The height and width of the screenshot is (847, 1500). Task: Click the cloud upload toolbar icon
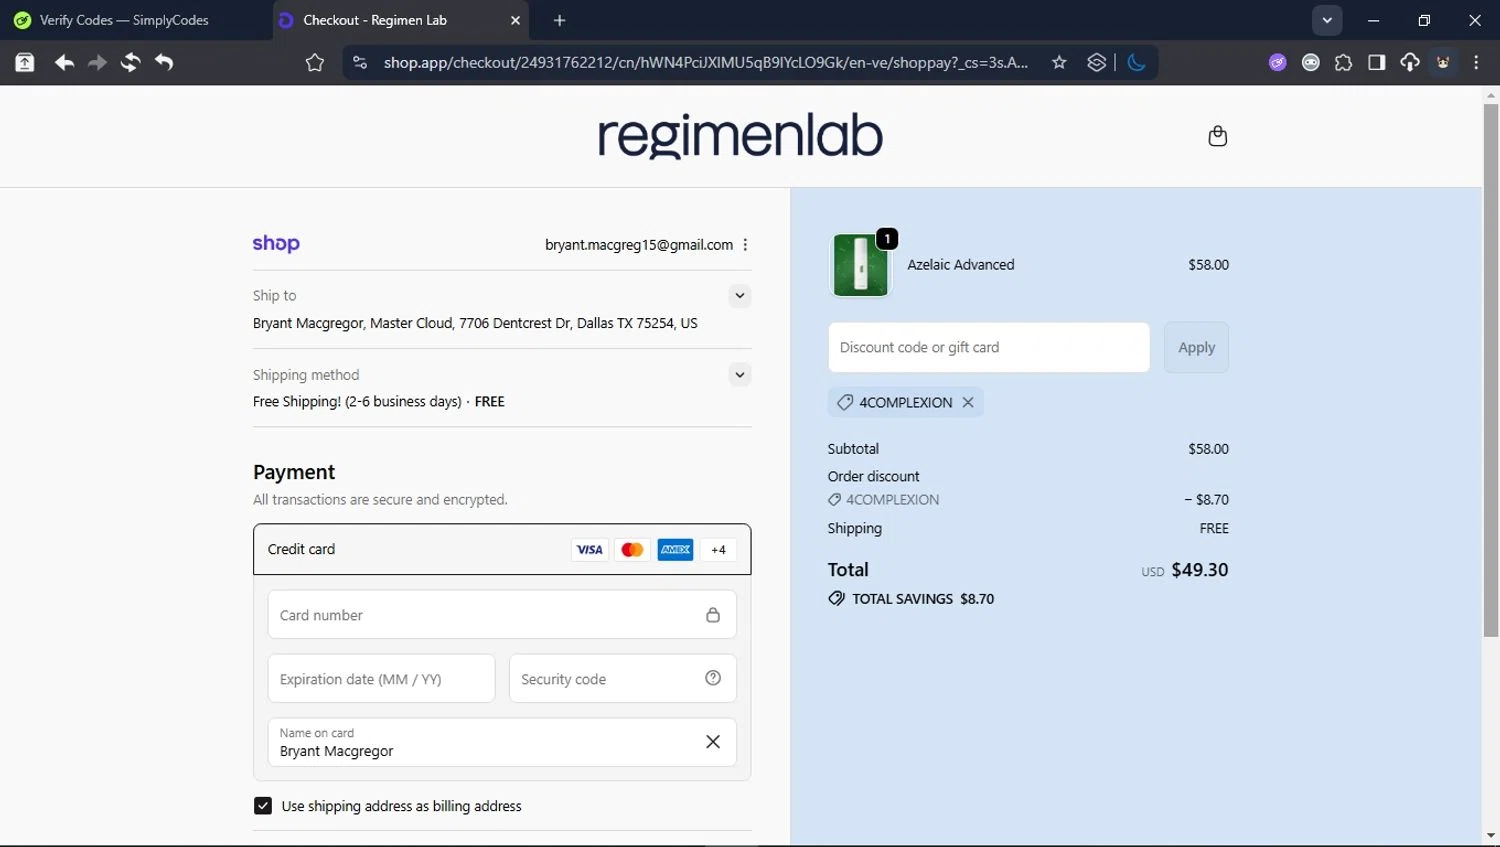[1410, 63]
